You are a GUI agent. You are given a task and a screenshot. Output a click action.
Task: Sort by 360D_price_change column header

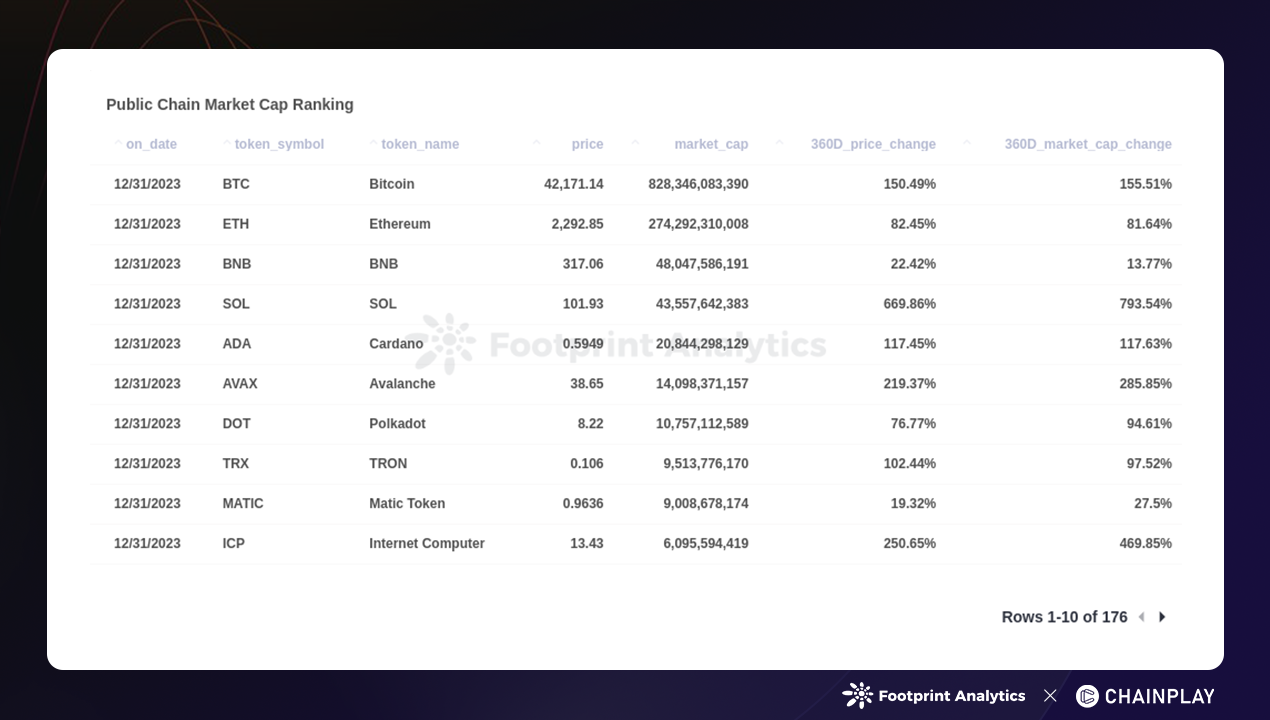point(872,144)
